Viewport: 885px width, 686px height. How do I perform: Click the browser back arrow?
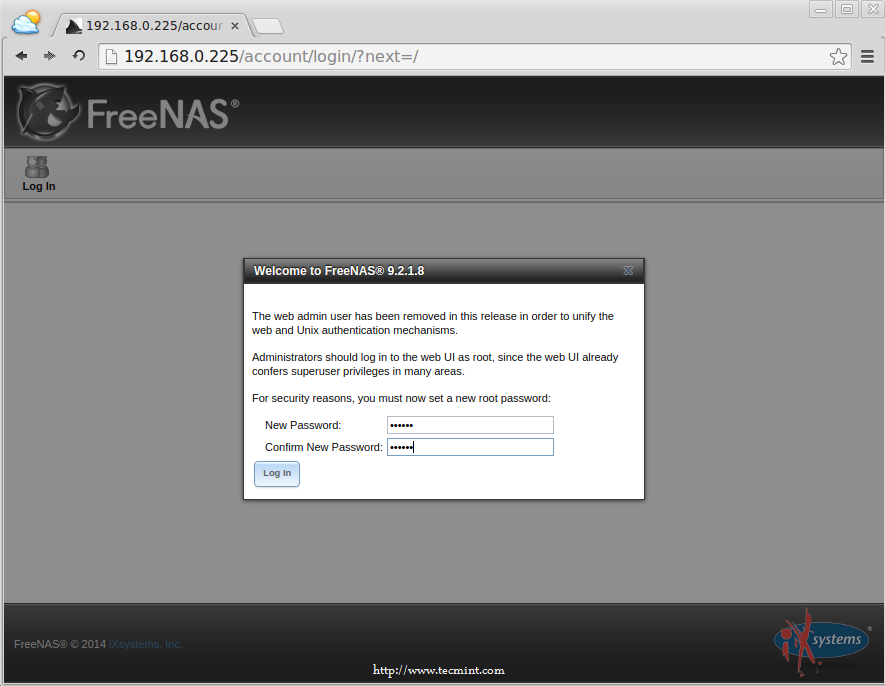(x=21, y=56)
